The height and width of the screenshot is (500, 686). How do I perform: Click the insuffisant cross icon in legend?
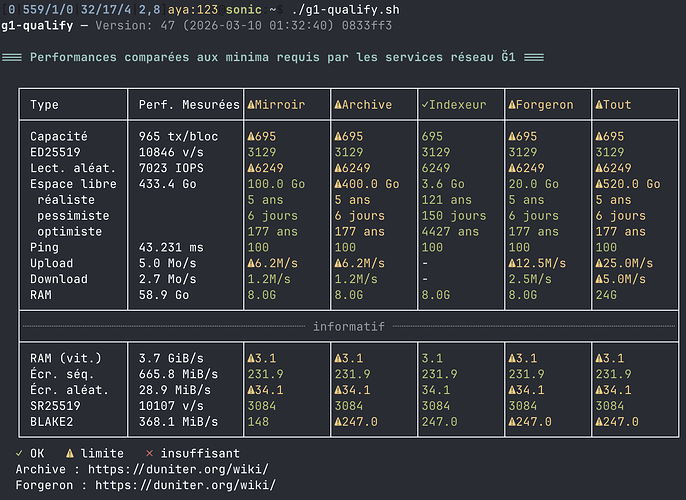pyautogui.click(x=149, y=453)
